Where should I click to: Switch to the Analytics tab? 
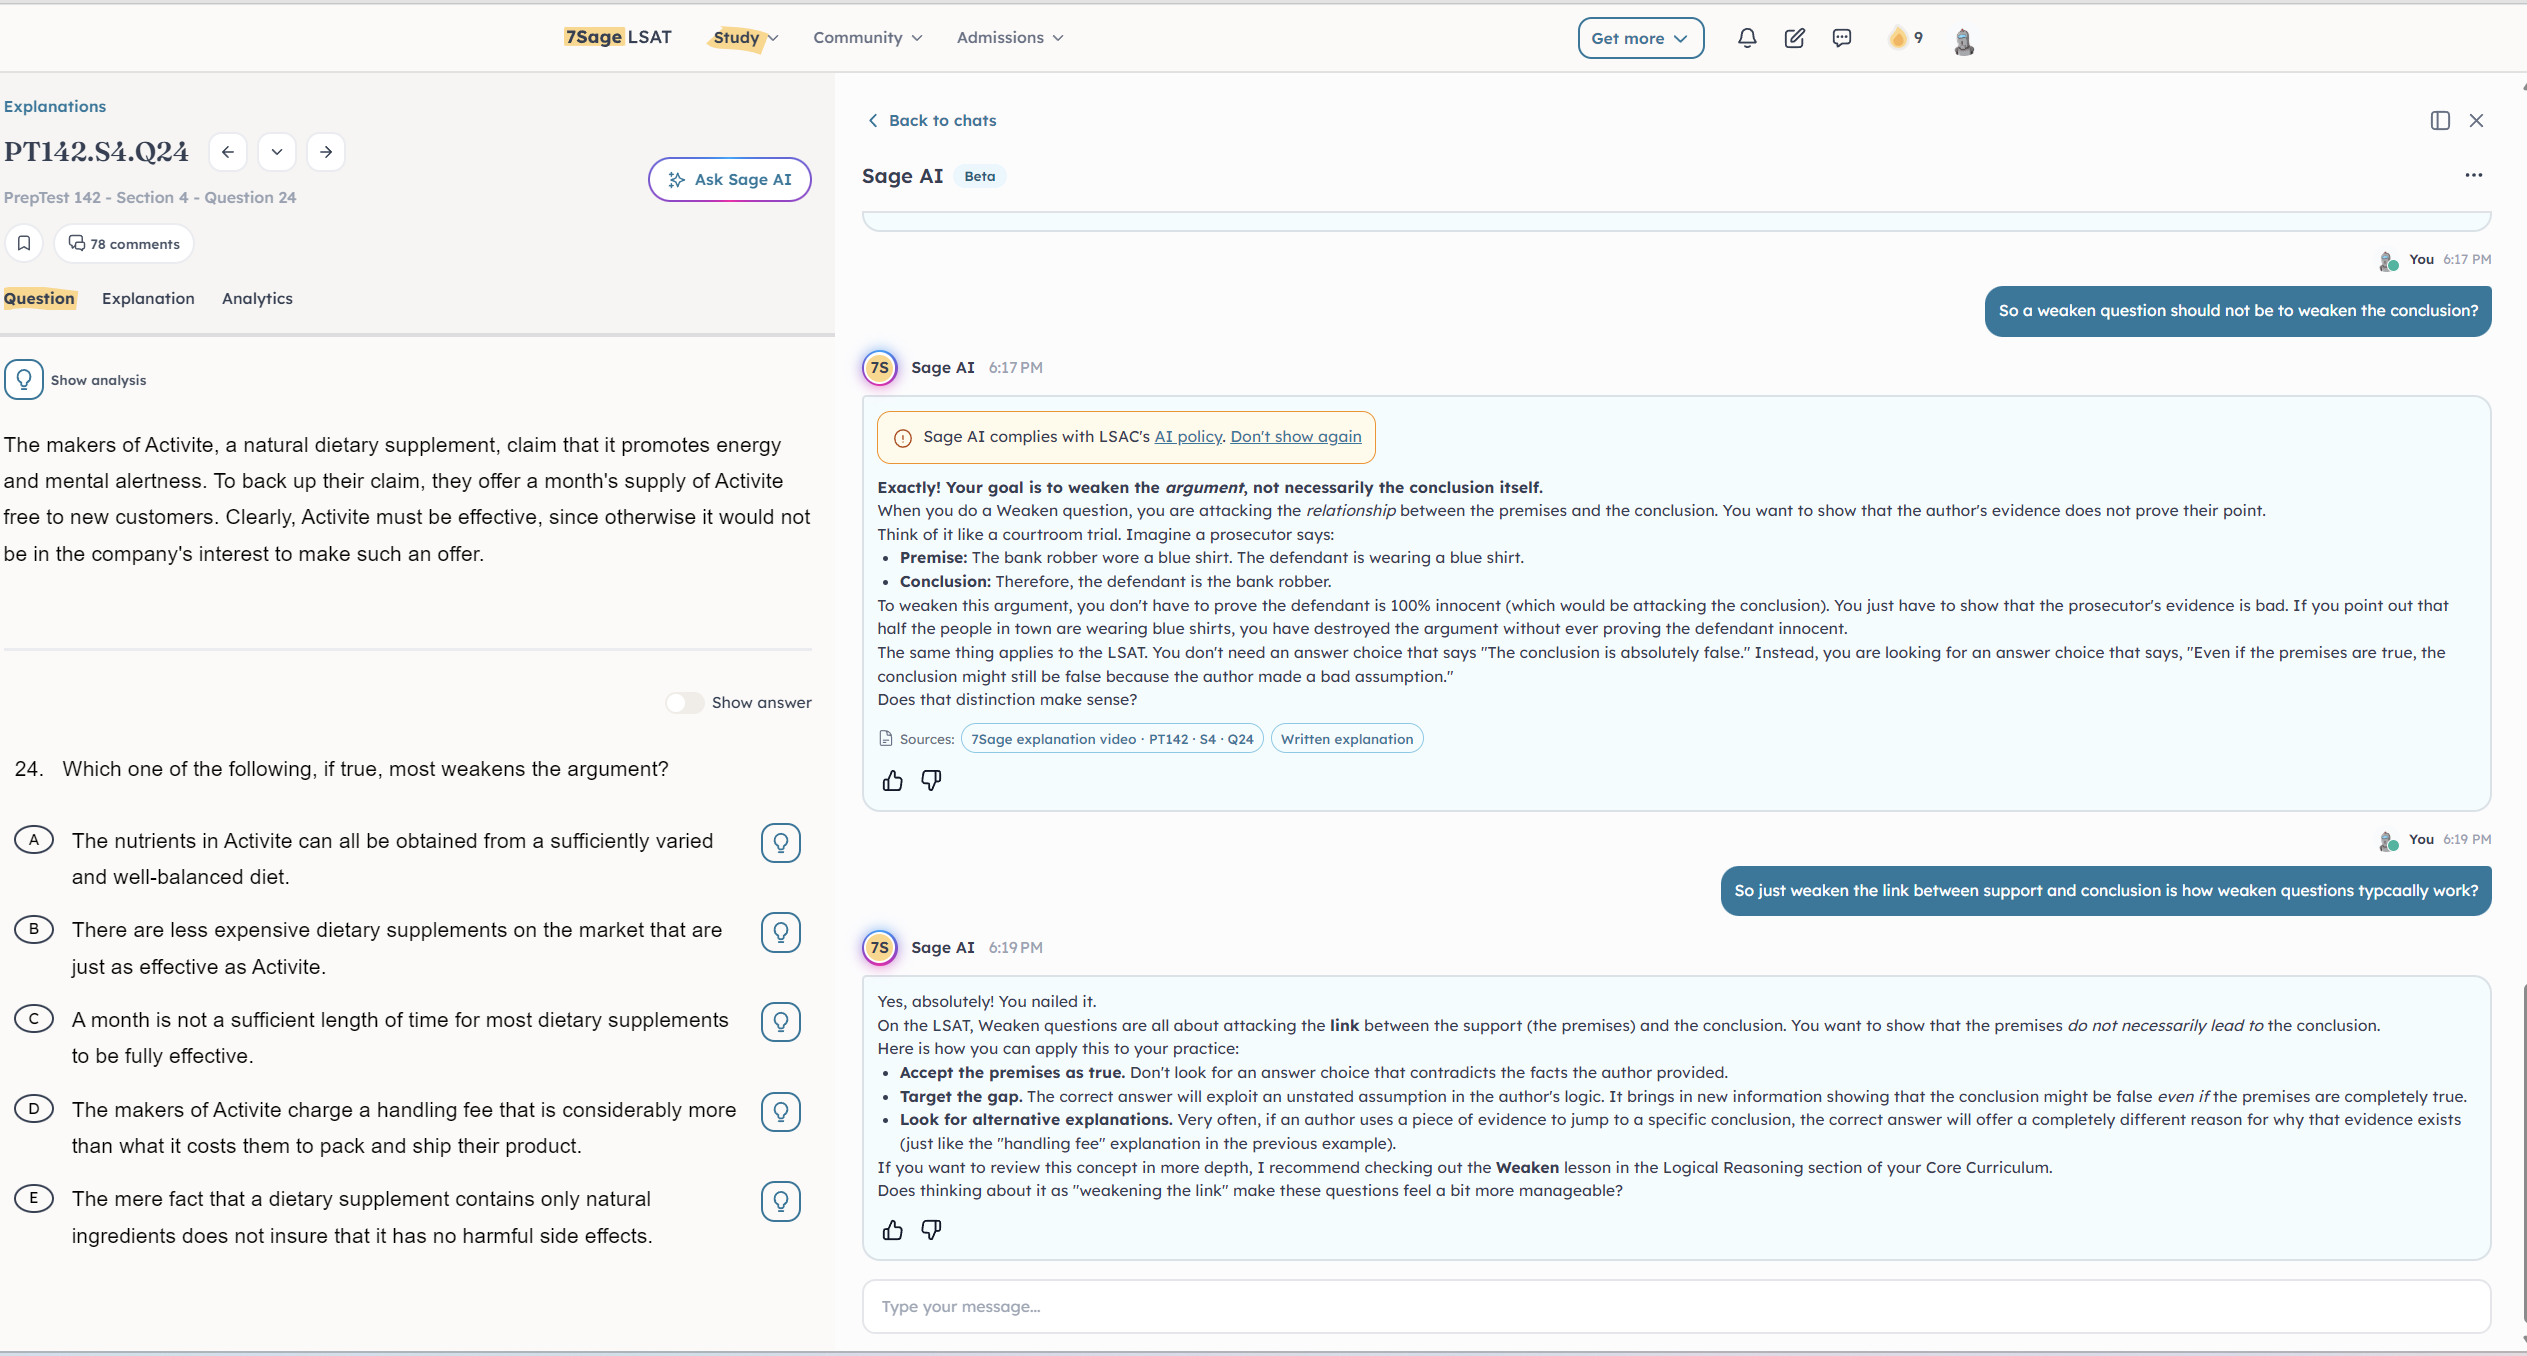(257, 298)
